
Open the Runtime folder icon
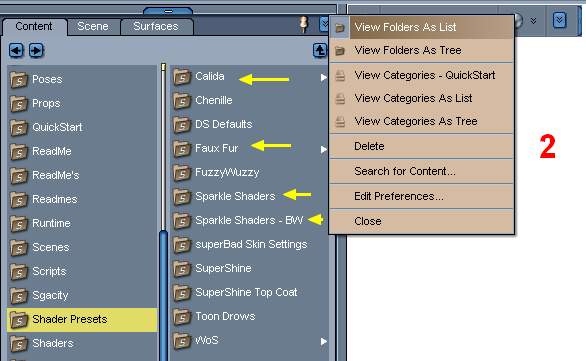(19, 223)
